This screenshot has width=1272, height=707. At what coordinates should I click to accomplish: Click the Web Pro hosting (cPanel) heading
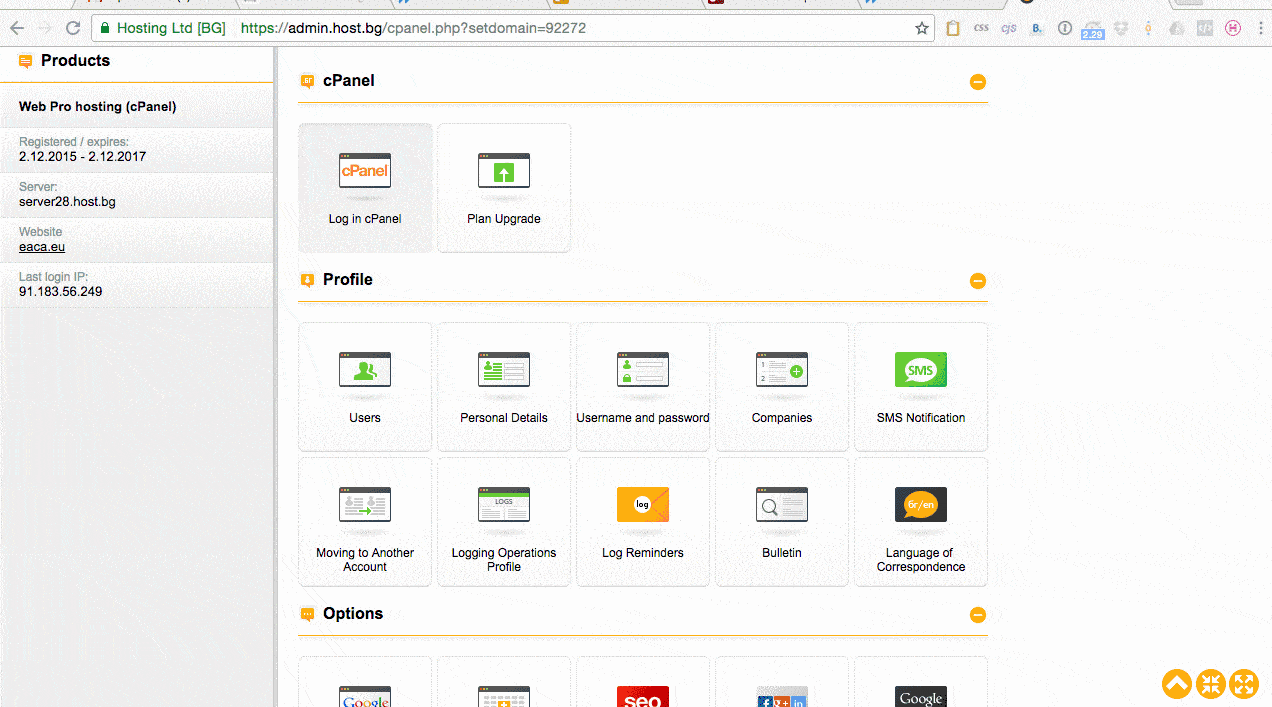pyautogui.click(x=97, y=107)
